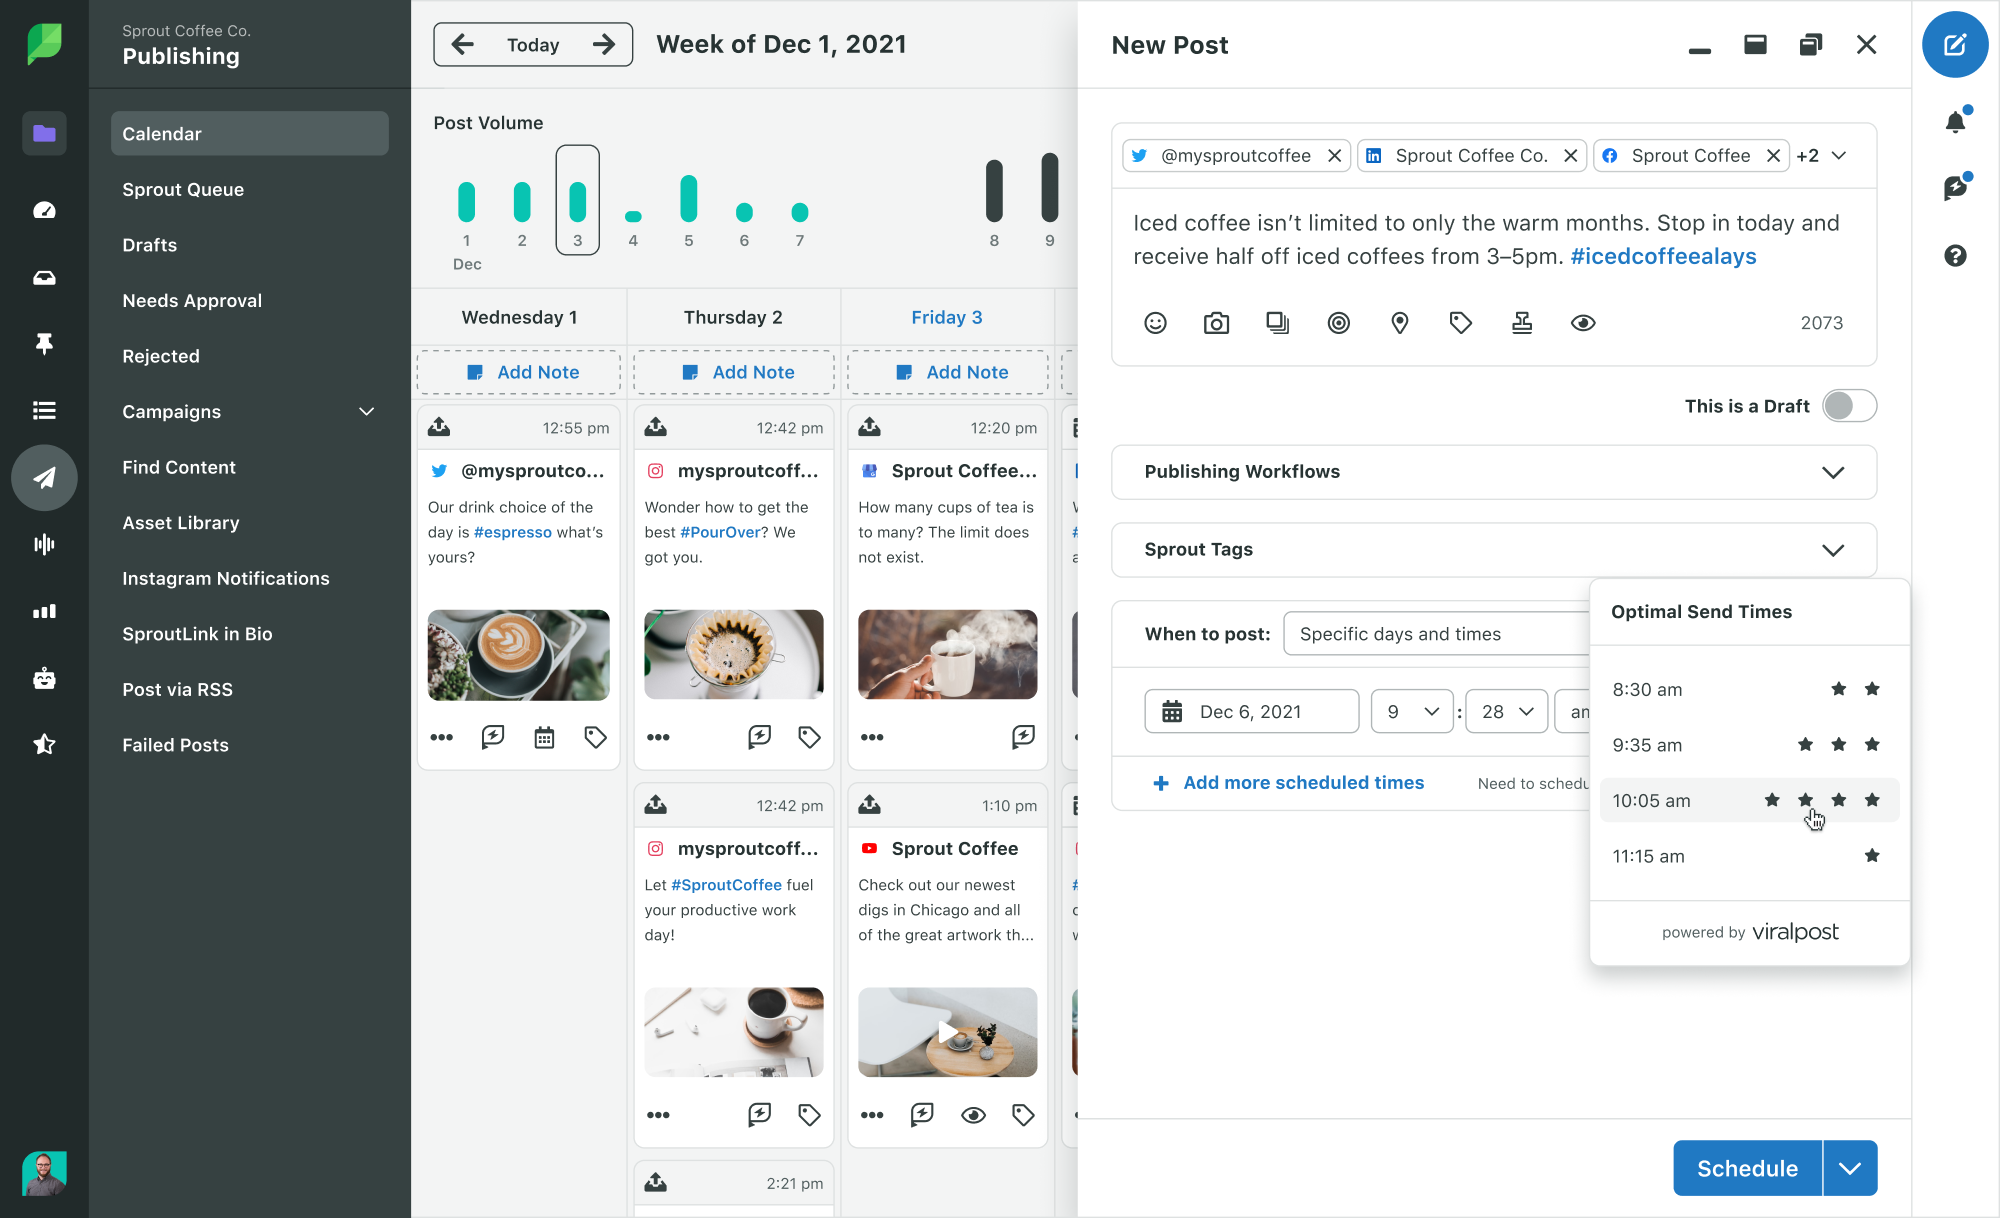
Task: Click the boost/scheduling icon on Thursday post
Action: click(x=760, y=738)
